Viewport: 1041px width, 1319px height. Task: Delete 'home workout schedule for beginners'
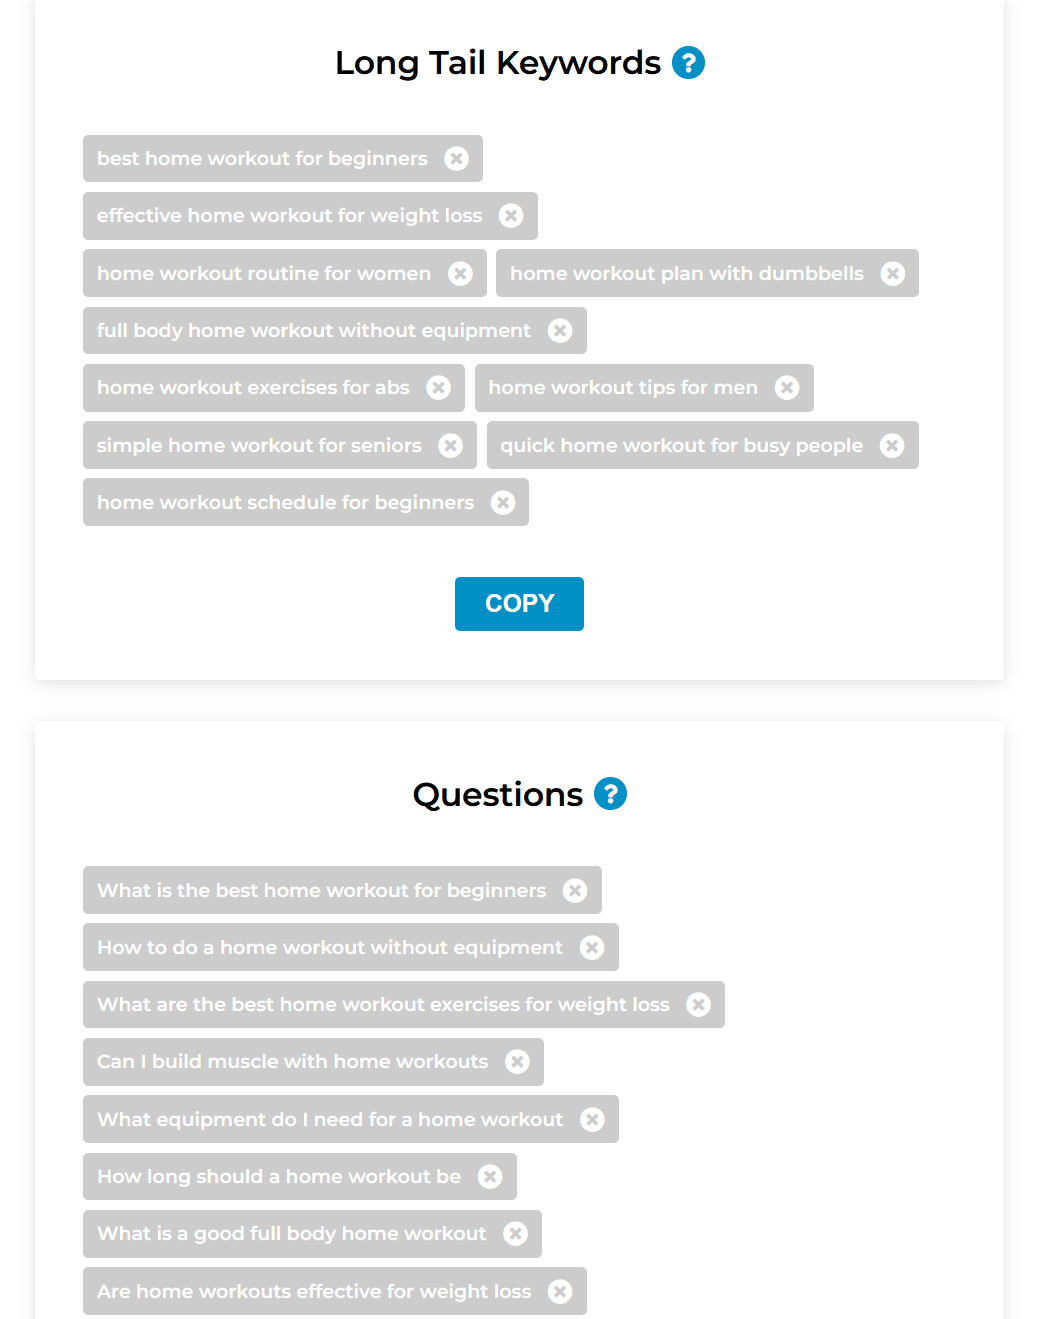[503, 502]
